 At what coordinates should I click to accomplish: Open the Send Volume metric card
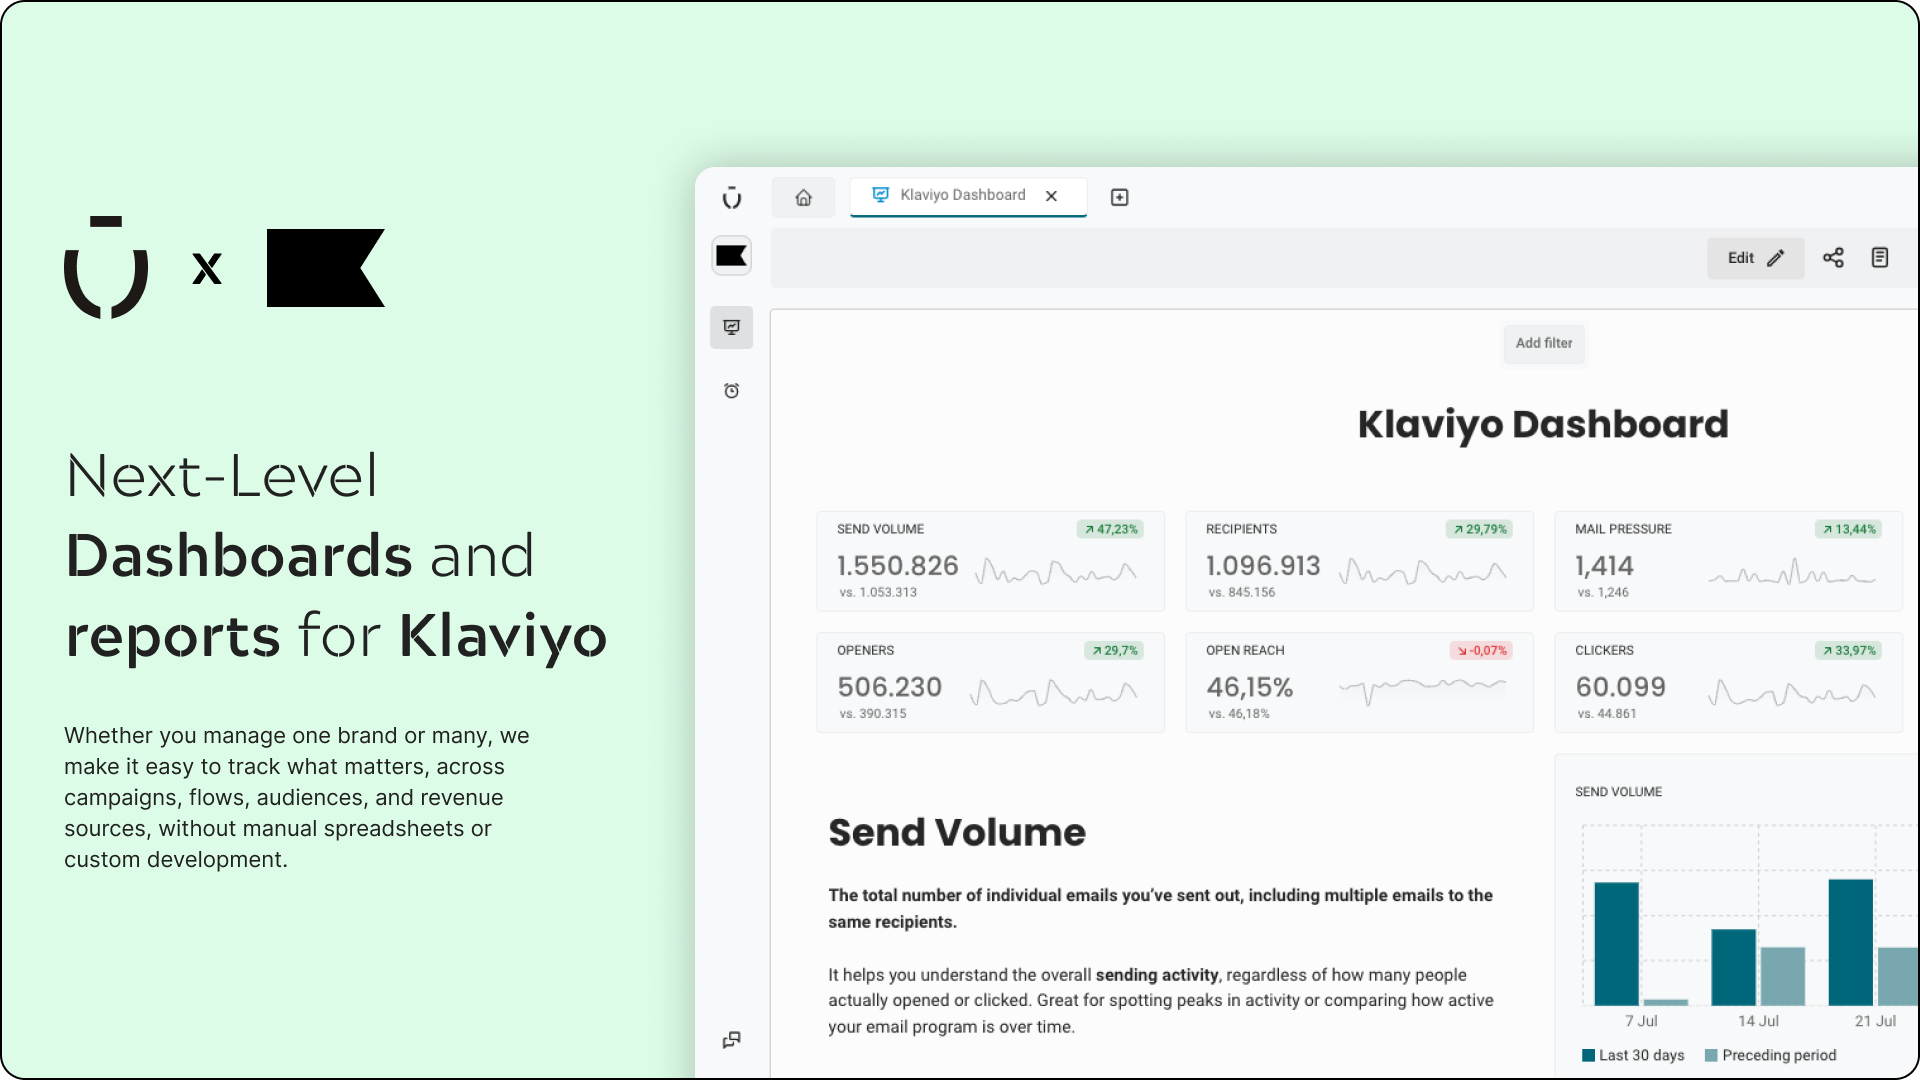point(989,561)
